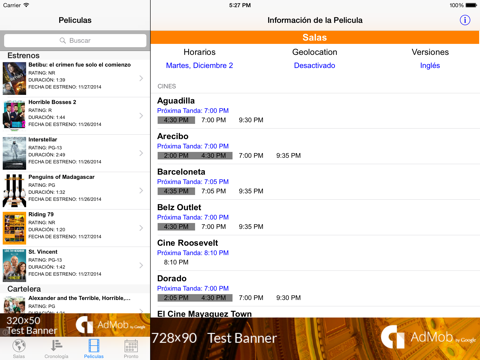This screenshot has width=480, height=360.
Task: Select the Peliculas tab icon
Action: 94,348
